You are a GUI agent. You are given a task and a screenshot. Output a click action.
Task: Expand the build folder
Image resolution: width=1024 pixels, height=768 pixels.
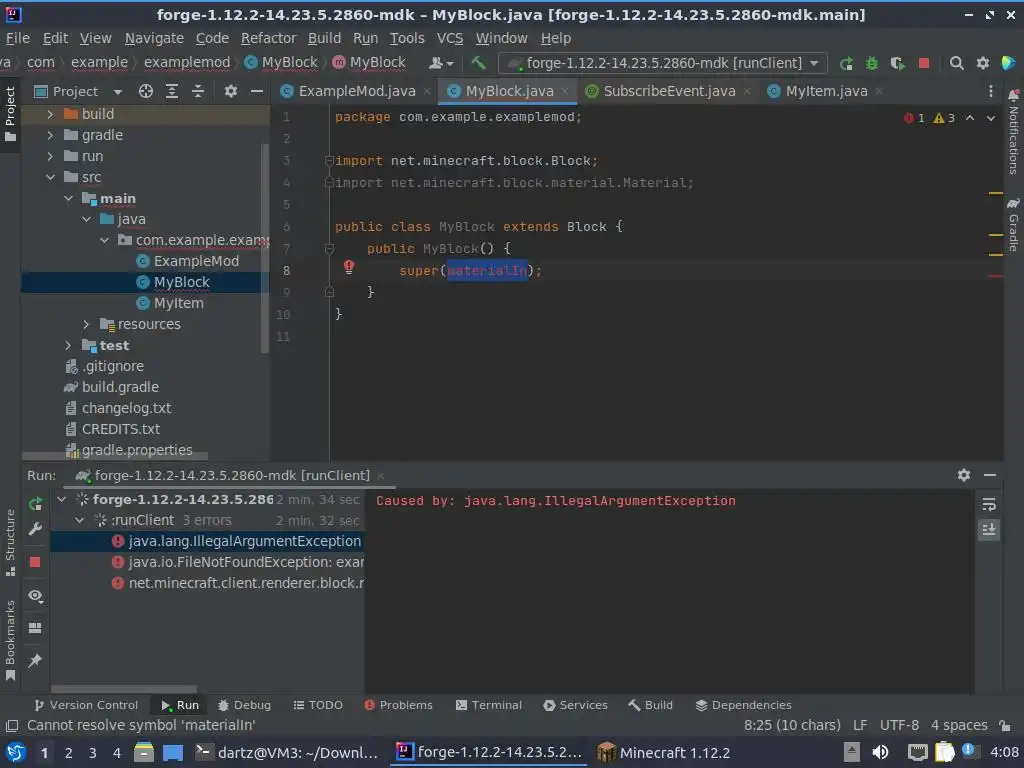tap(50, 114)
